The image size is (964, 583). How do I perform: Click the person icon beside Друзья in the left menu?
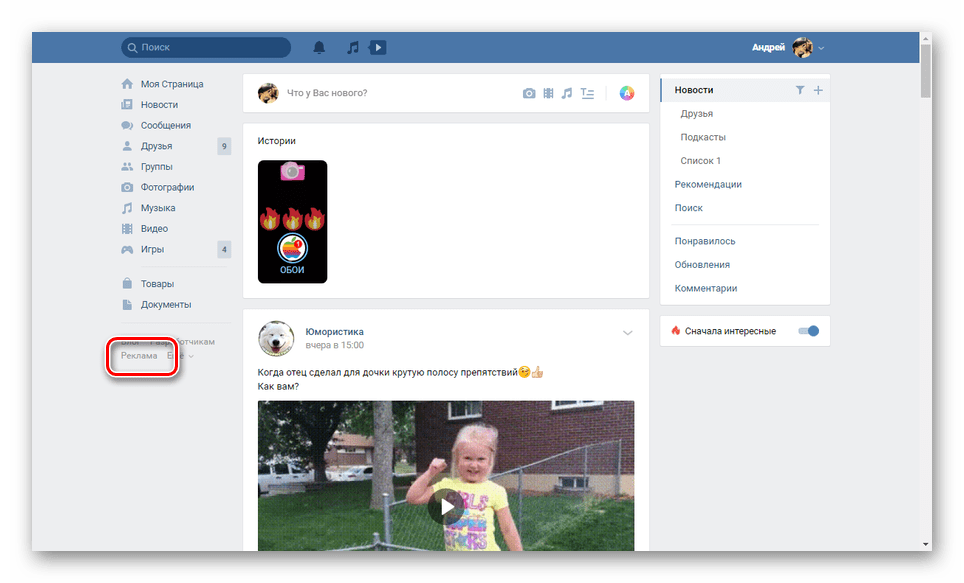127,146
